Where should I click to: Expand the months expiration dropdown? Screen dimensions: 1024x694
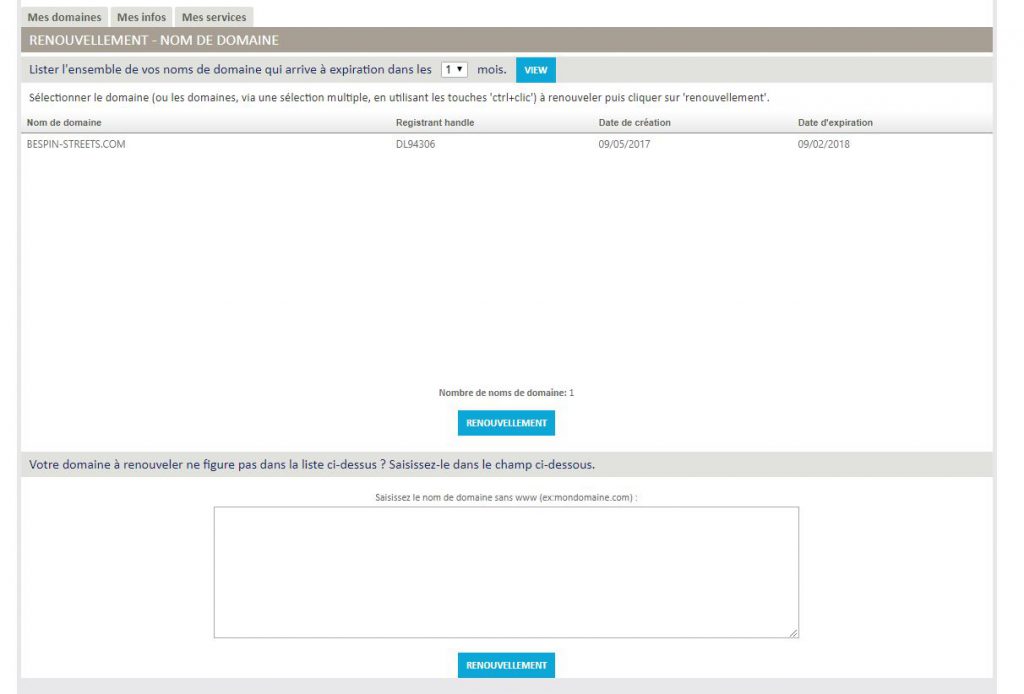[x=454, y=69]
